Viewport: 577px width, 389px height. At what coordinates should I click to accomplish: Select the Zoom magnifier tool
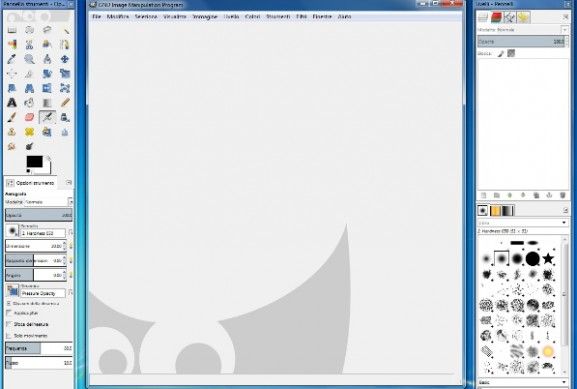pyautogui.click(x=29, y=59)
